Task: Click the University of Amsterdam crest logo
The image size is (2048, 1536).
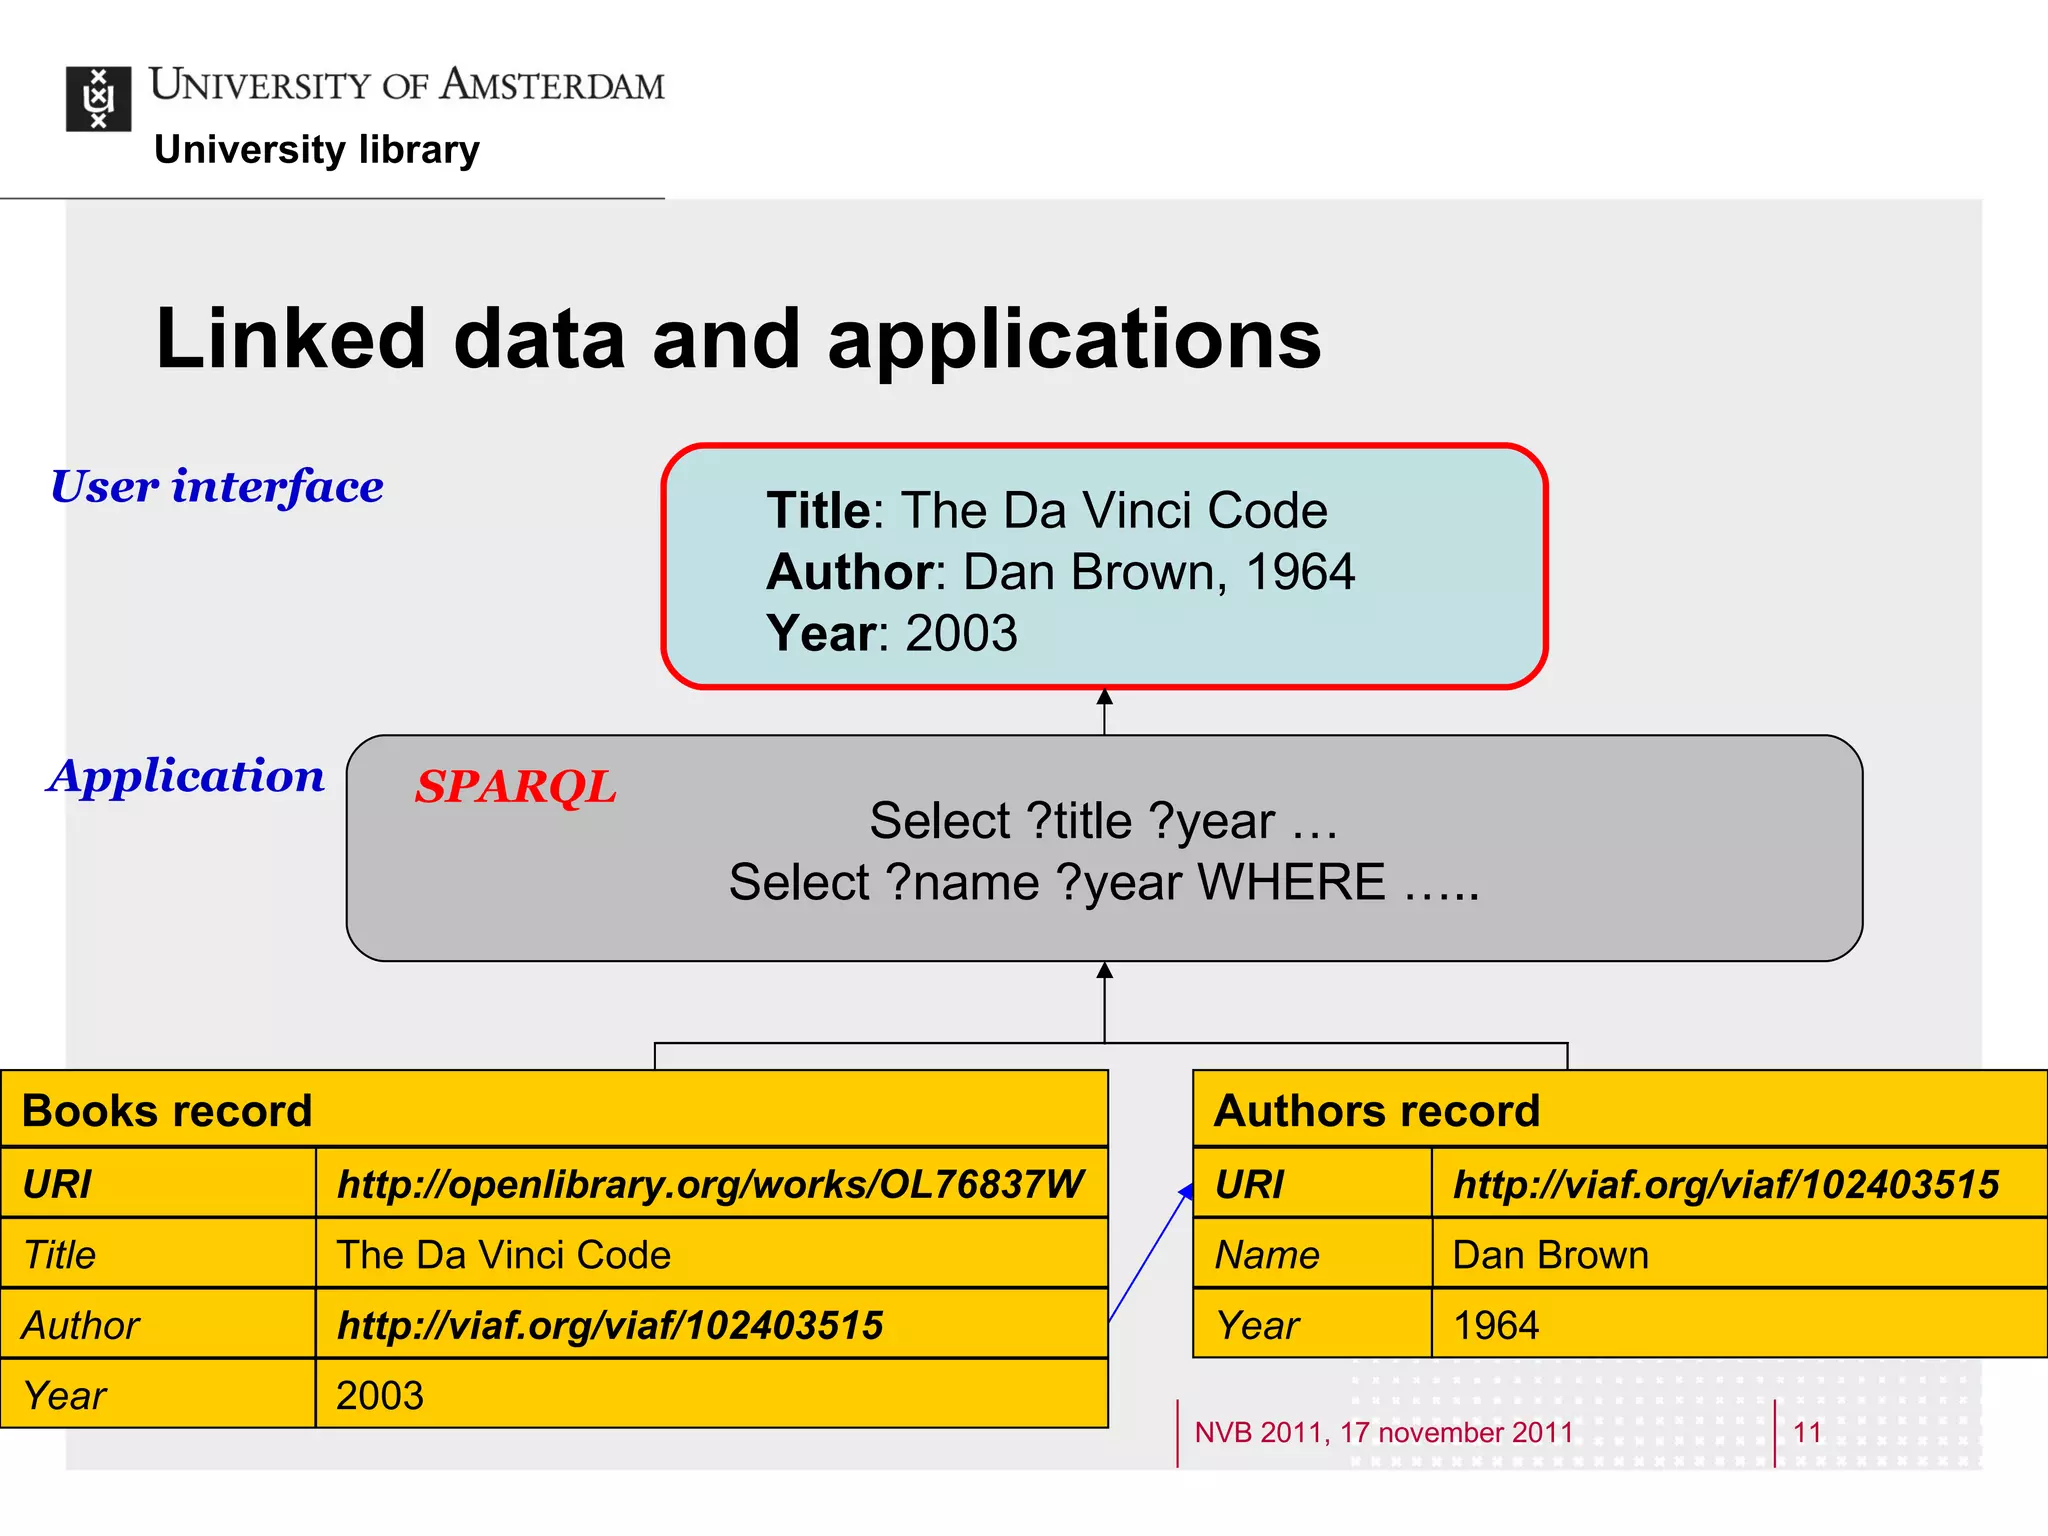Action: click(98, 99)
